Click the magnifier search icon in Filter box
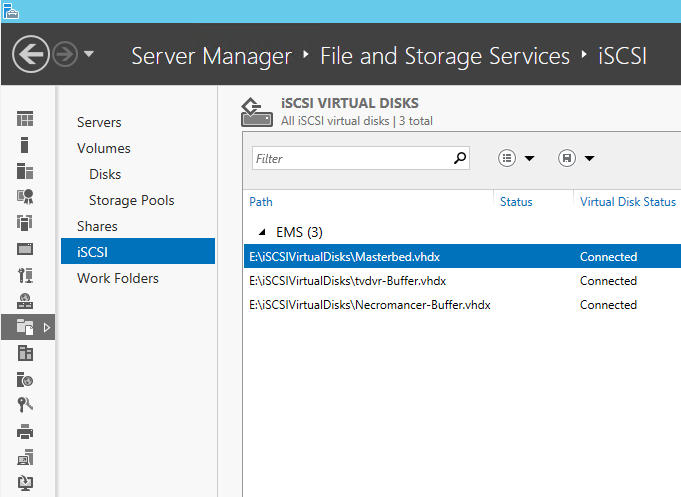681x497 pixels. click(x=460, y=158)
